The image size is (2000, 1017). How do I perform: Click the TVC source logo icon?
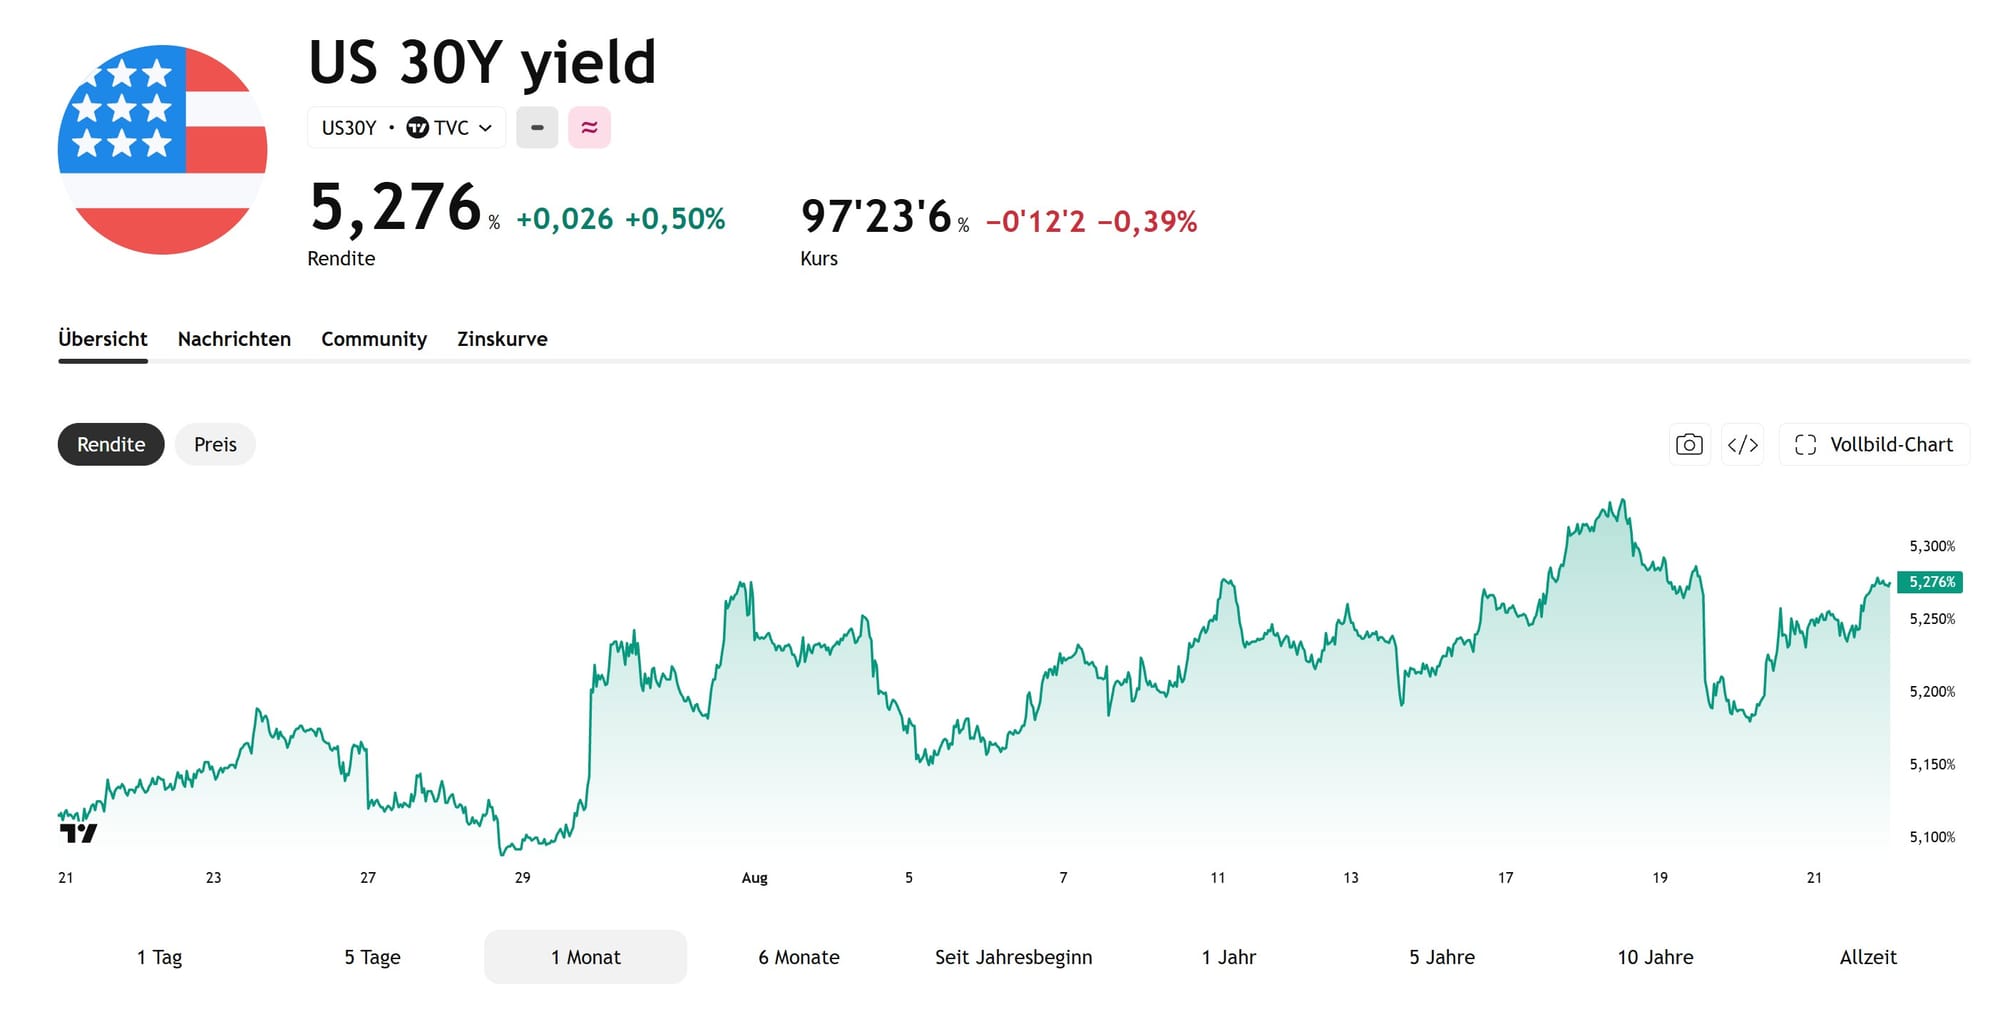coord(417,128)
